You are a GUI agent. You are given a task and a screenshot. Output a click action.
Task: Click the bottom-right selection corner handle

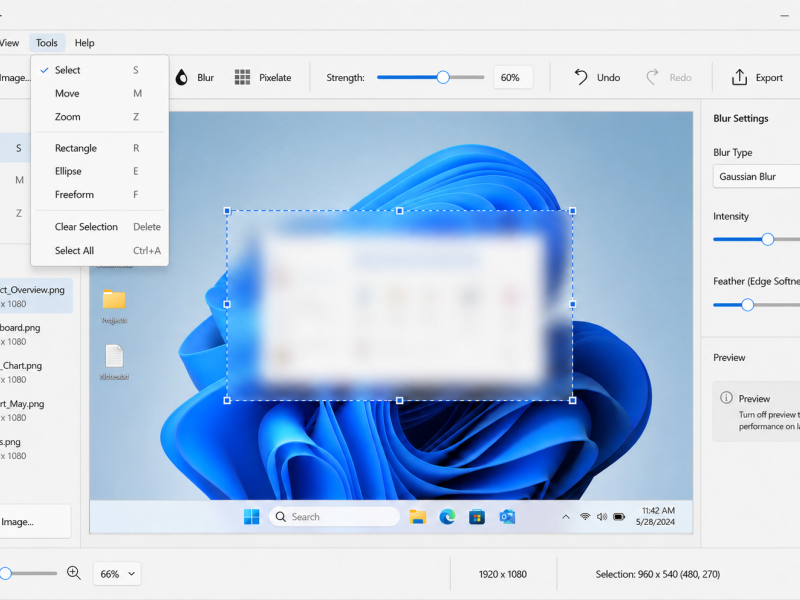[572, 401]
